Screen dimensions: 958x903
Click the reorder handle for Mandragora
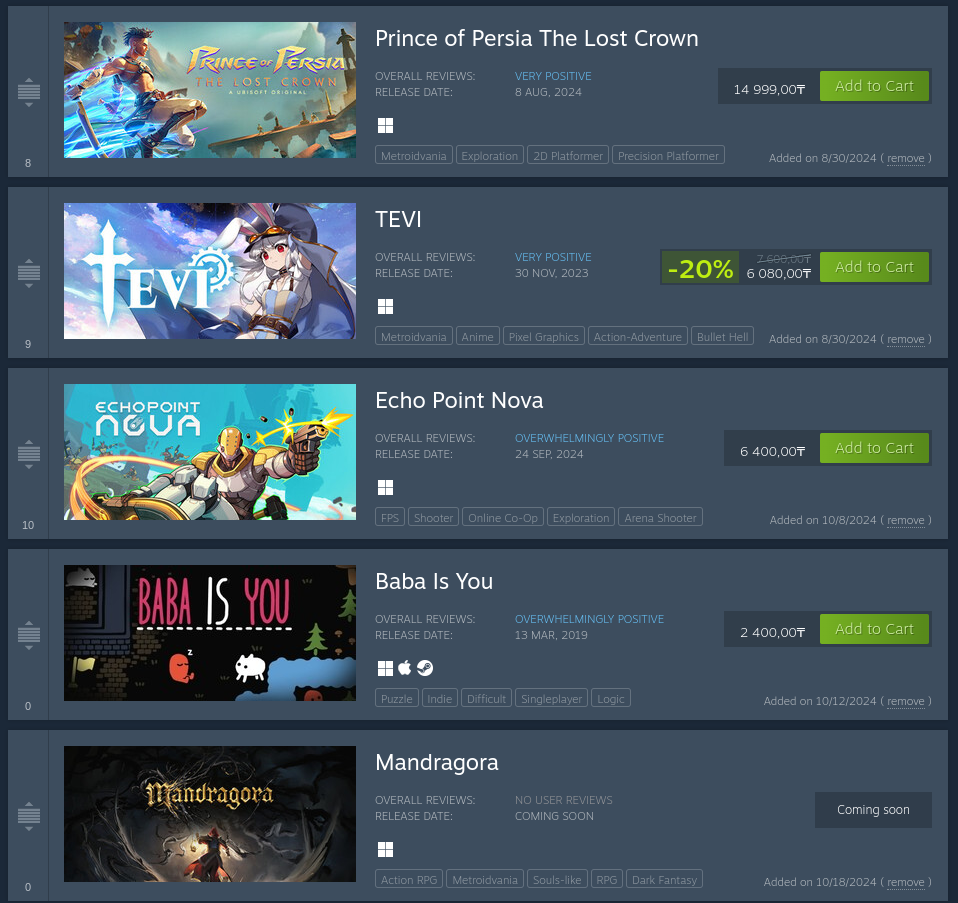(x=29, y=816)
